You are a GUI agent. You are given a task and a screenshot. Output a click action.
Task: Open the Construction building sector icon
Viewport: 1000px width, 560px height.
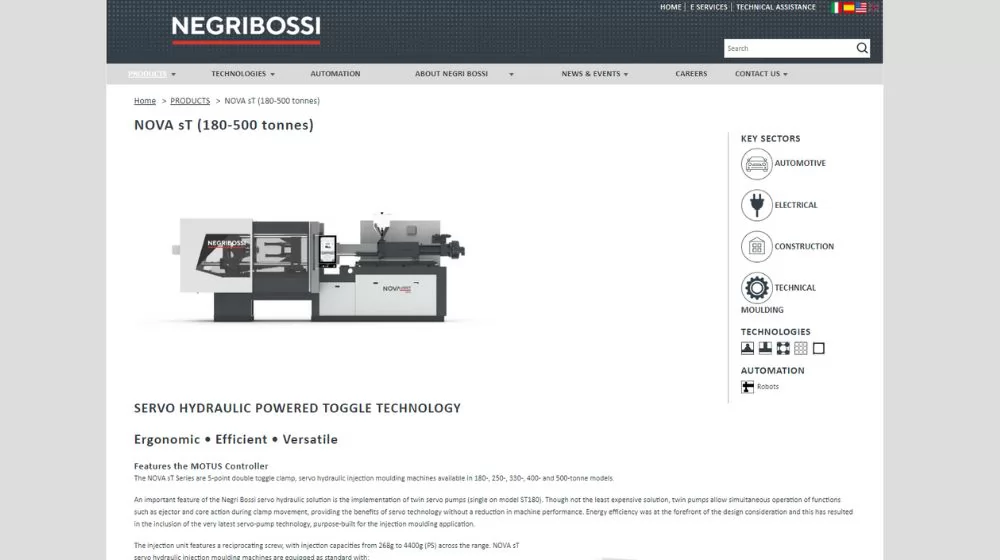click(756, 246)
